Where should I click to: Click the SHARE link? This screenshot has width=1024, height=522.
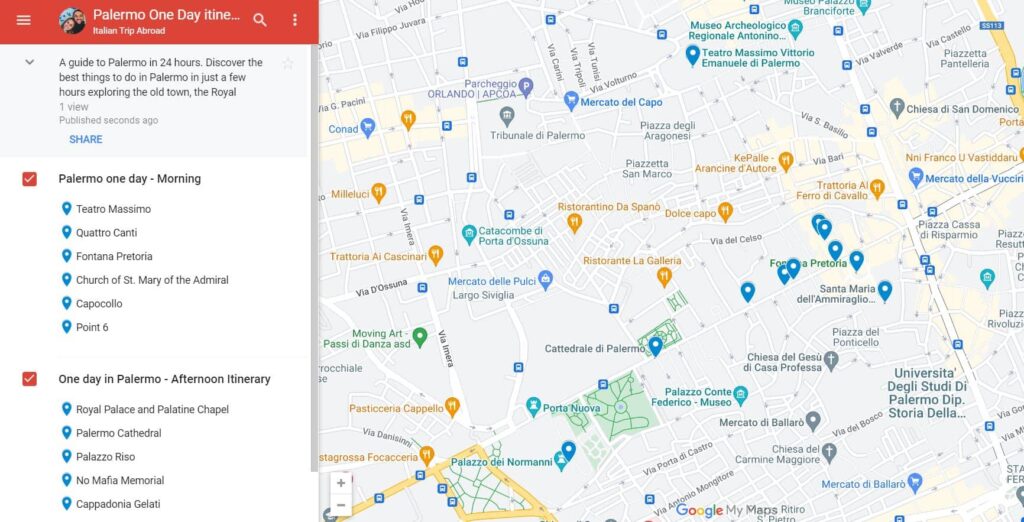pyautogui.click(x=86, y=139)
